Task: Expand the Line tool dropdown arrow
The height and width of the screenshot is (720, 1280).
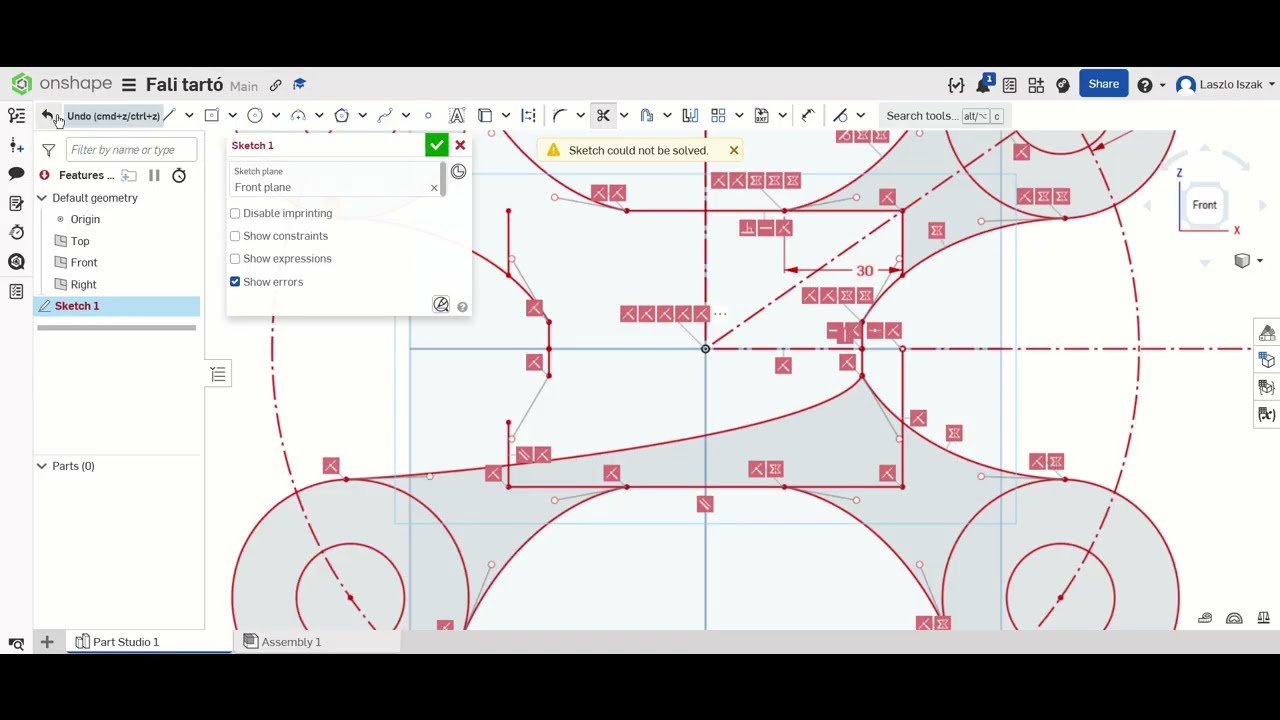Action: [x=189, y=116]
